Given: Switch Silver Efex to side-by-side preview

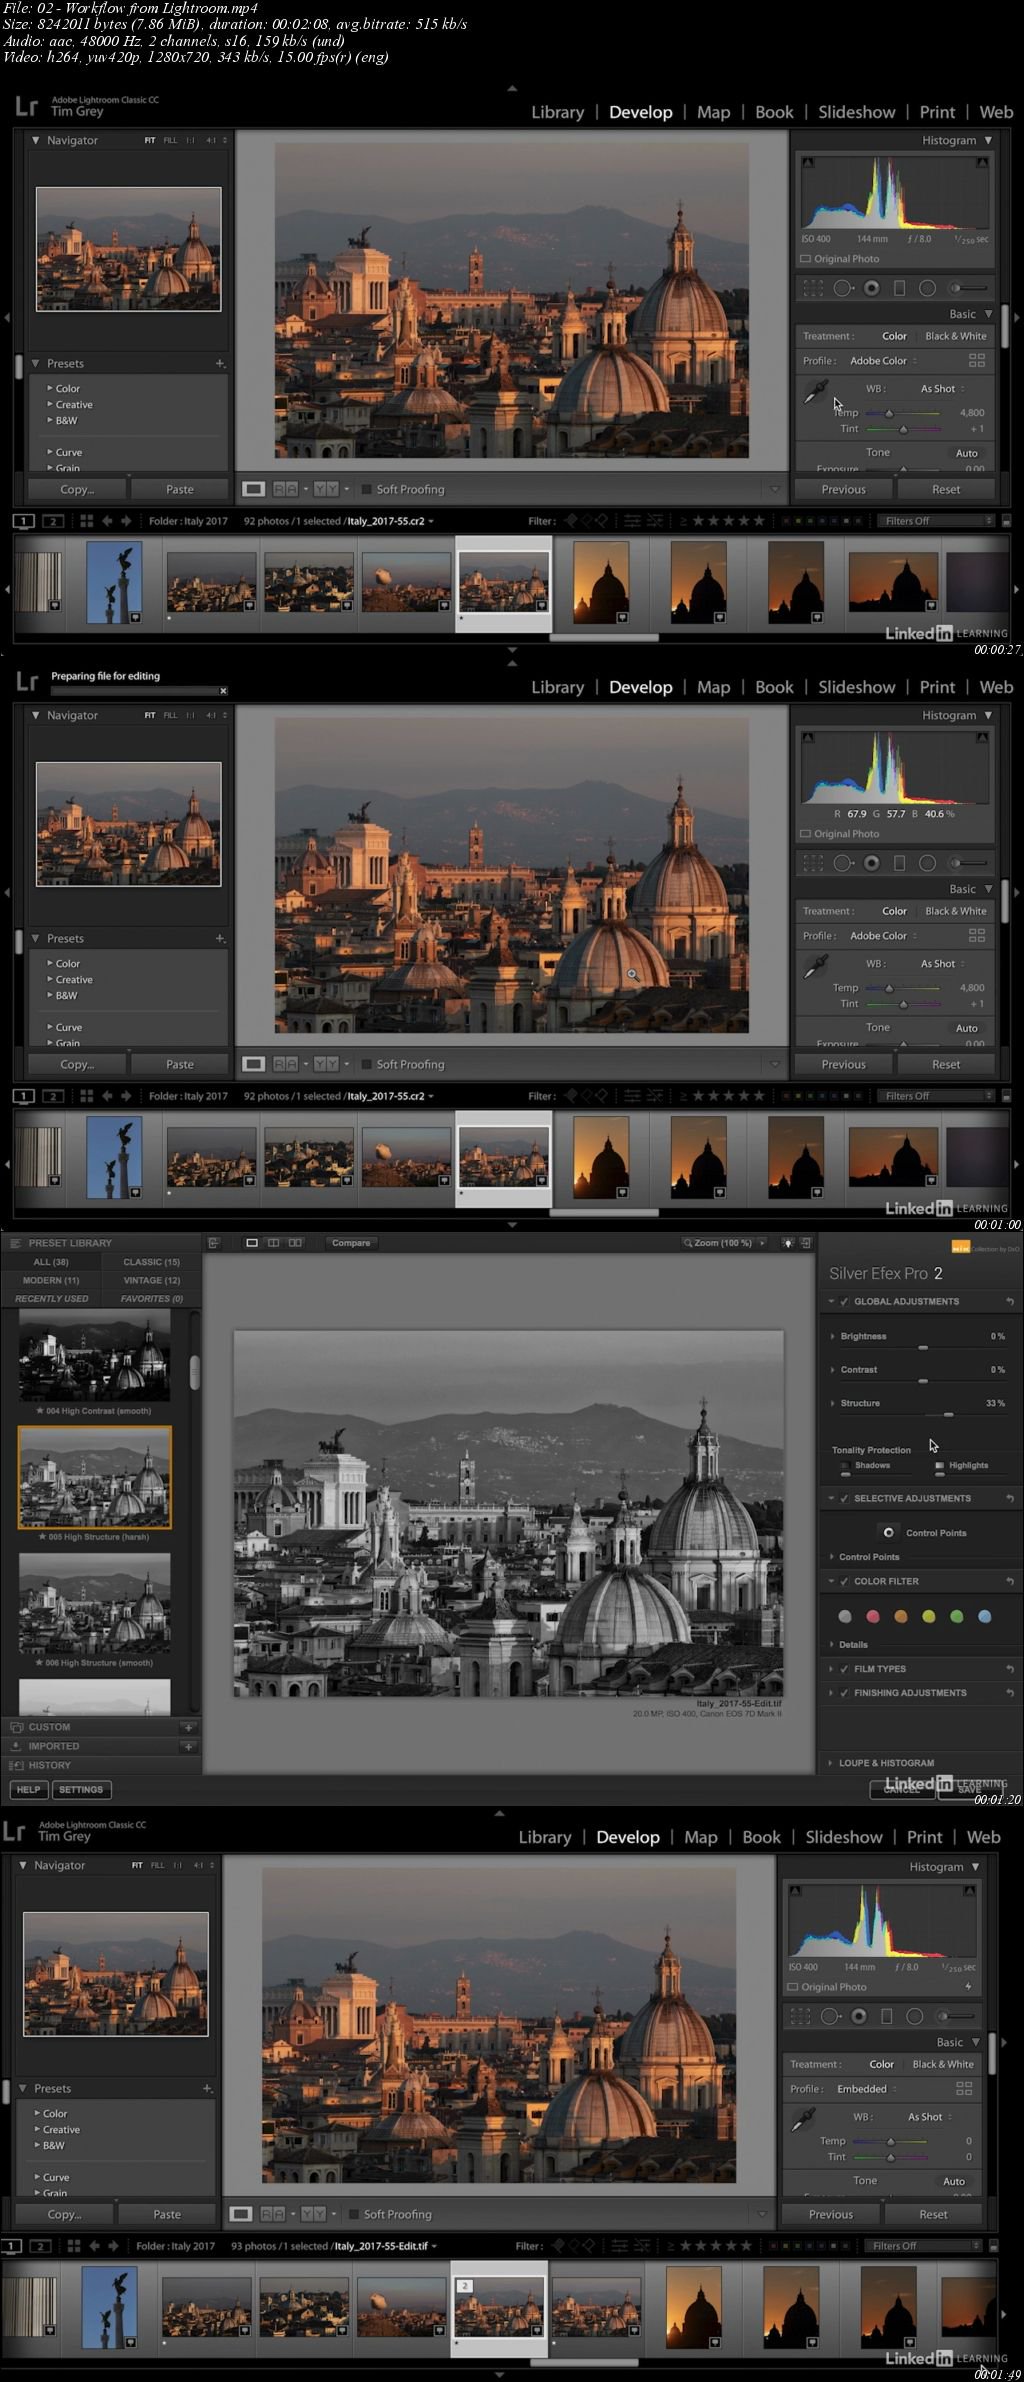Looking at the screenshot, I should (295, 1243).
